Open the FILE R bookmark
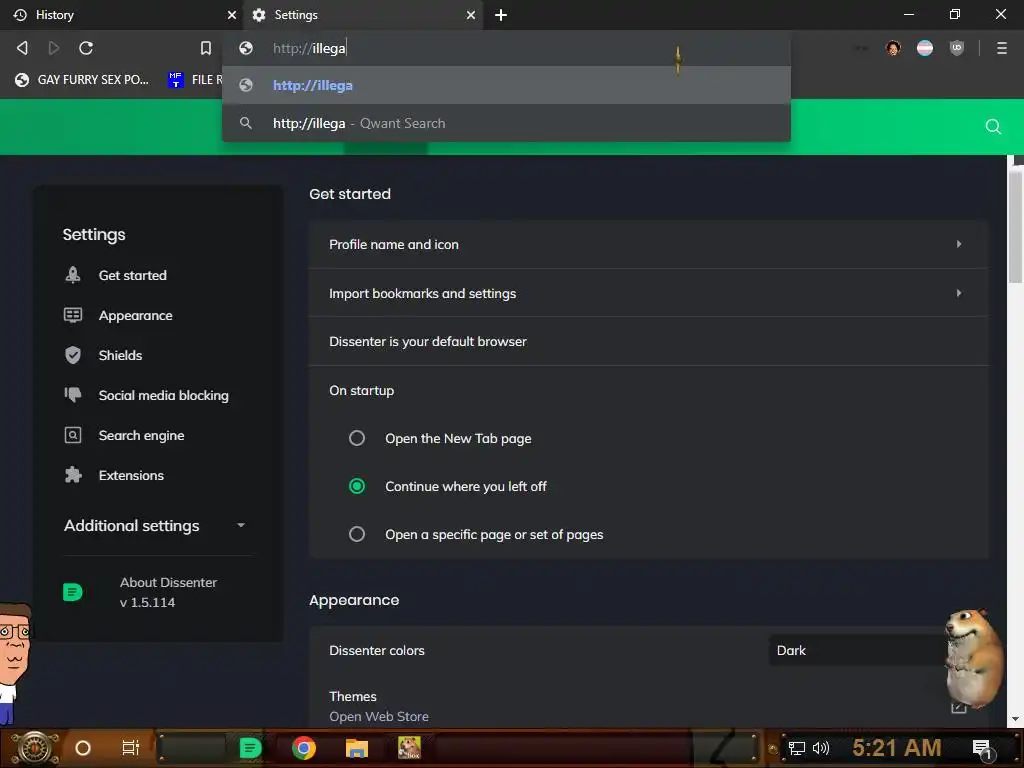 click(195, 80)
